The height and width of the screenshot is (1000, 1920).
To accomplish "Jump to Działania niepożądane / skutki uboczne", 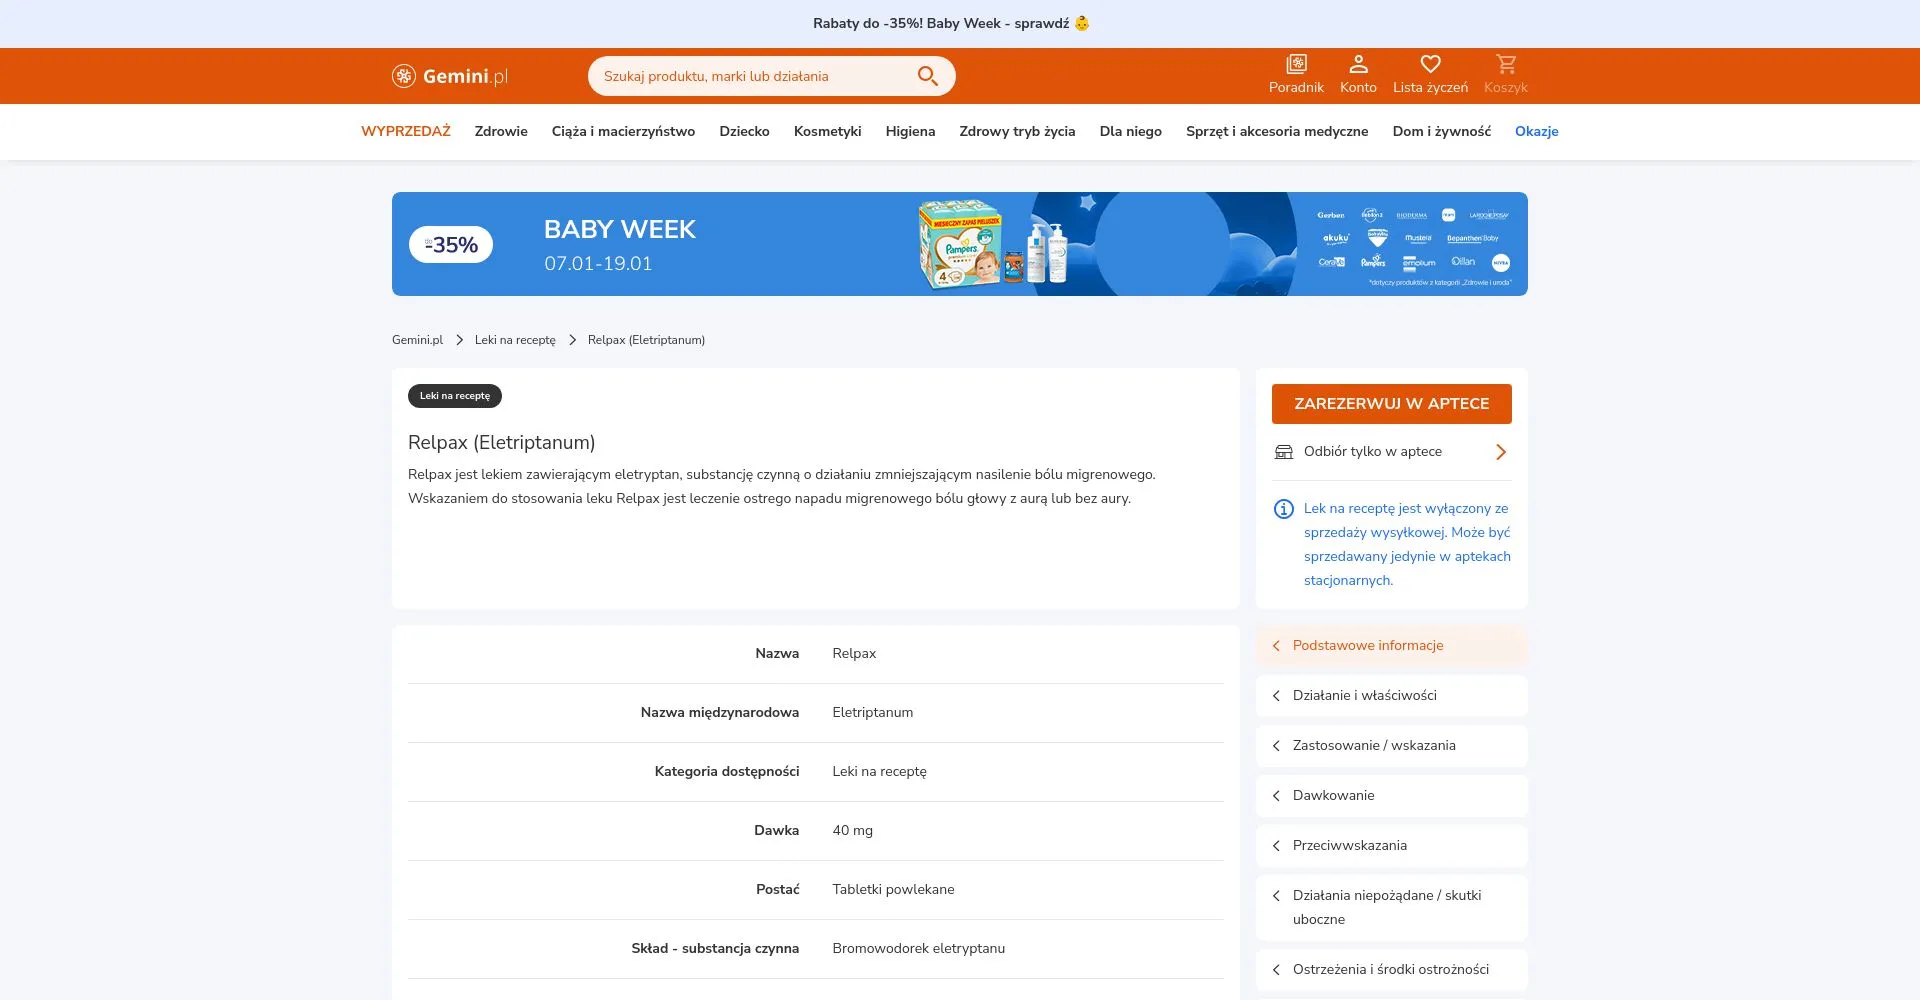I will [1392, 908].
